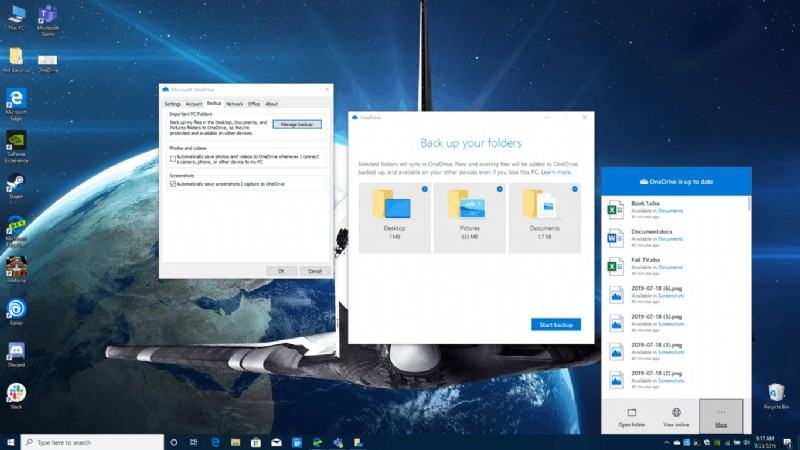Image resolution: width=800 pixels, height=450 pixels.
Task: Switch to the Office tab
Action: (x=254, y=104)
